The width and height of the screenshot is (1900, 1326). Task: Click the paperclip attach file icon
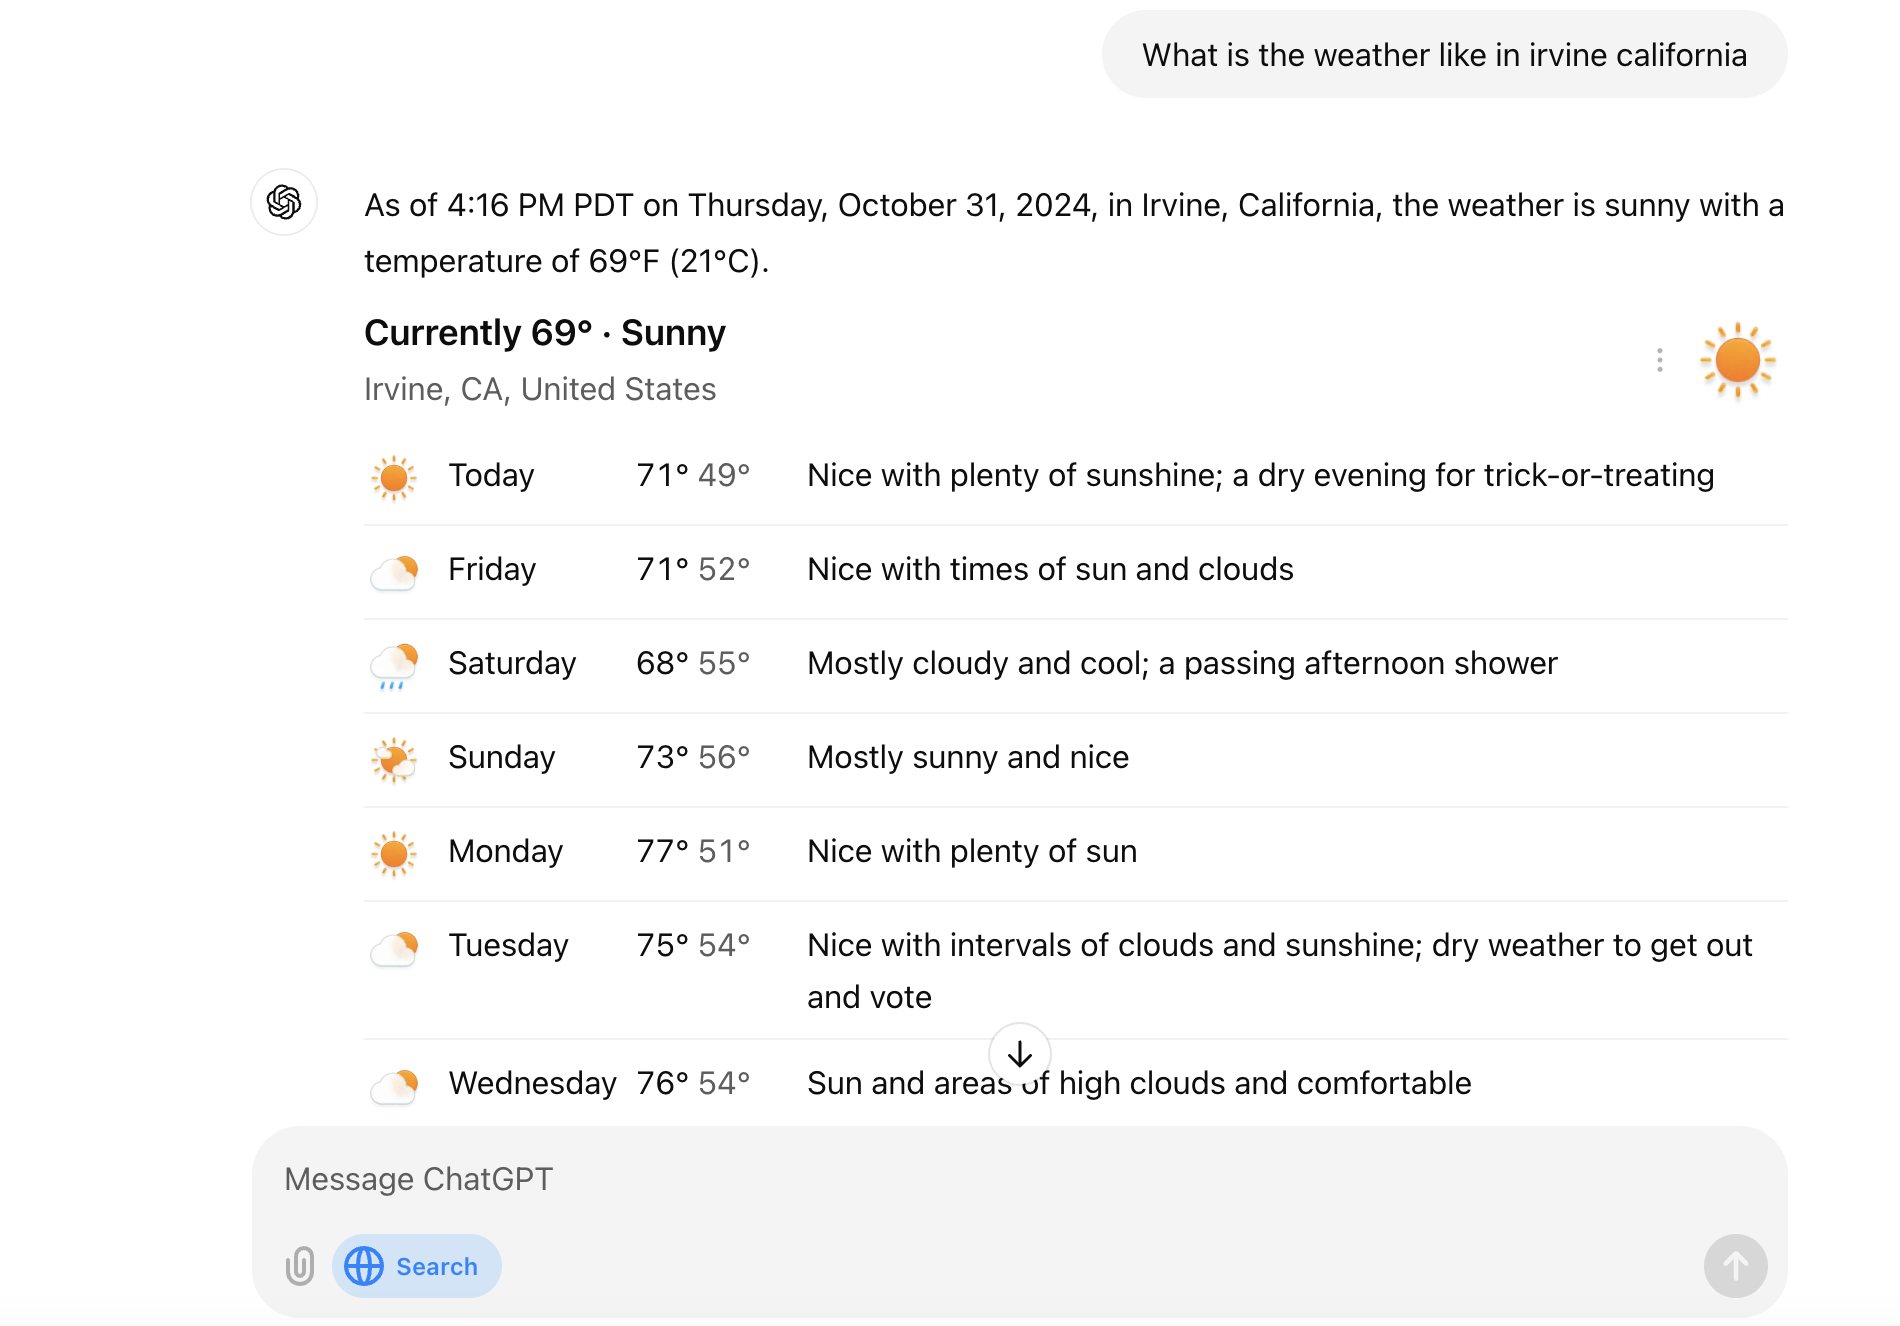[x=300, y=1266]
